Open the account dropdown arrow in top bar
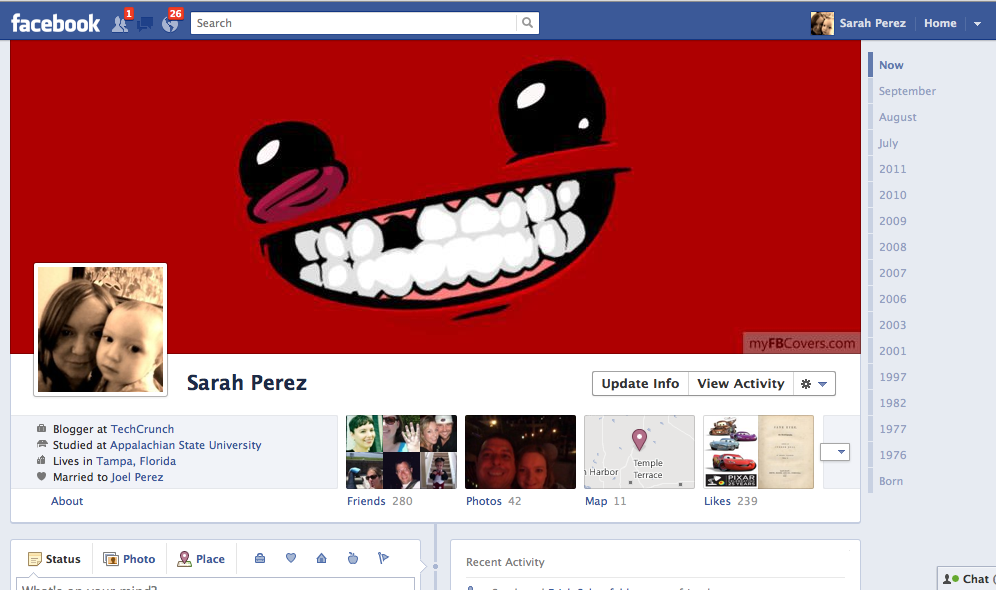Image resolution: width=996 pixels, height=590 pixels. click(x=977, y=23)
